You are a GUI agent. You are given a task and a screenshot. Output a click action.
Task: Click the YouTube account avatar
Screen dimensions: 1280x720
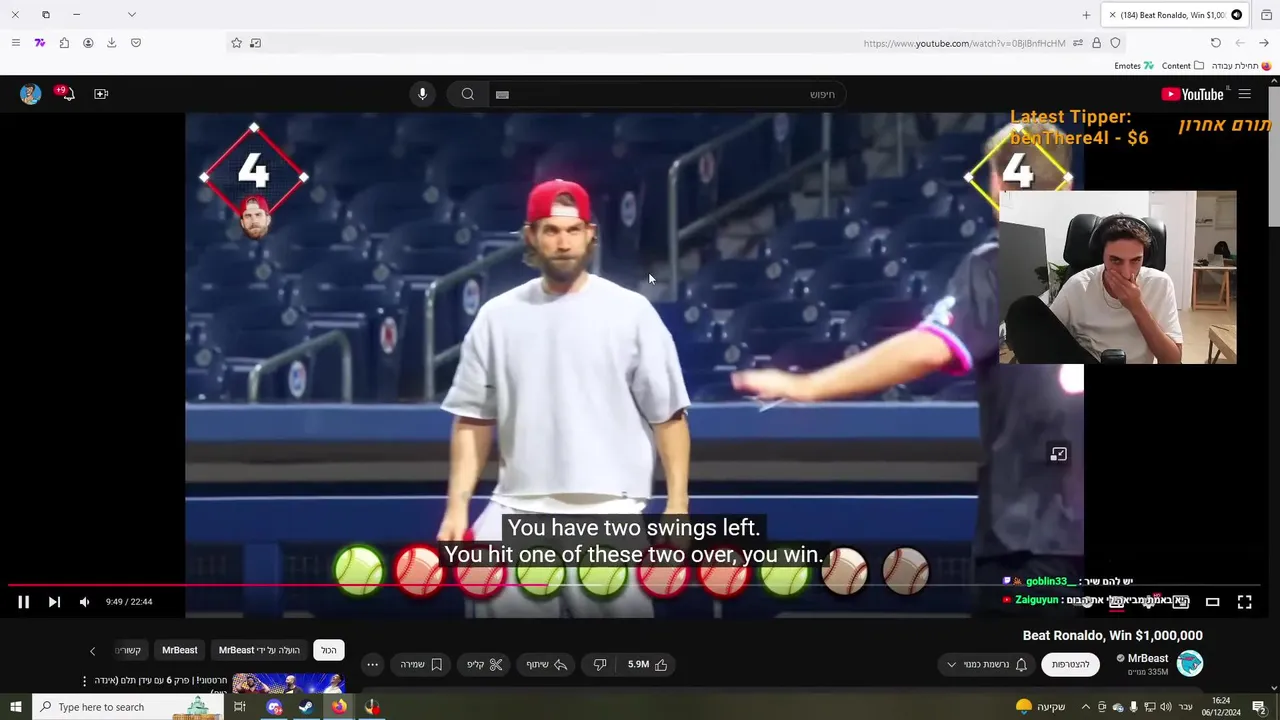31,94
